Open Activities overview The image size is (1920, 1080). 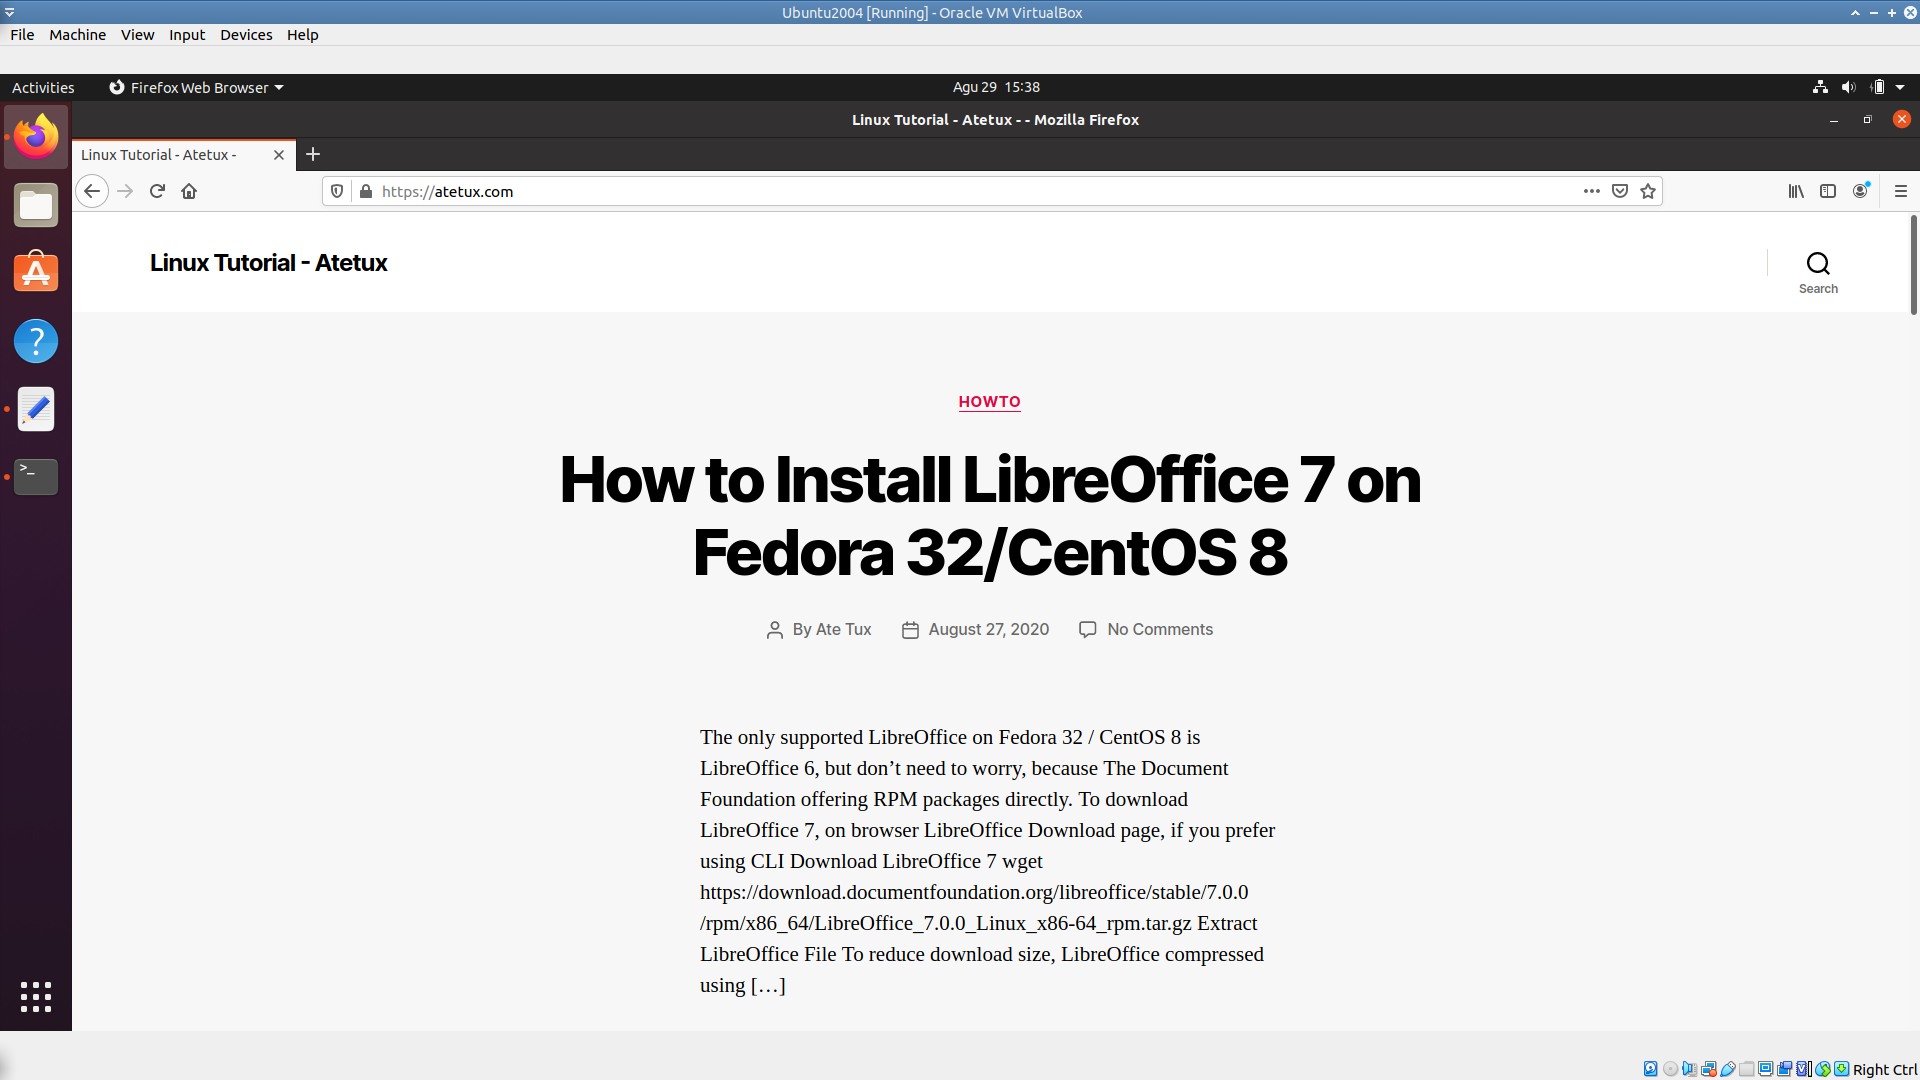coord(43,87)
